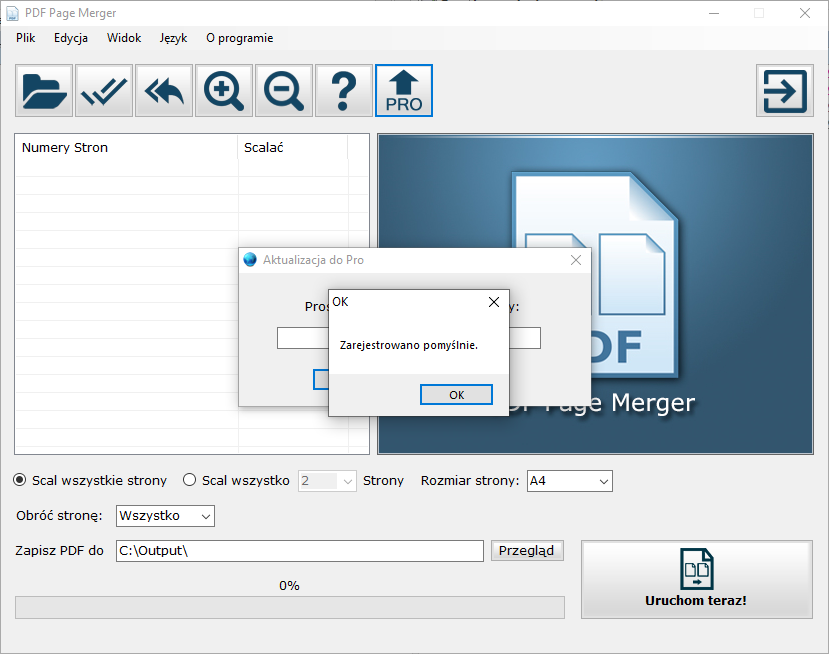Click the Numery Stron column header
The height and width of the screenshot is (654, 829).
tap(127, 148)
